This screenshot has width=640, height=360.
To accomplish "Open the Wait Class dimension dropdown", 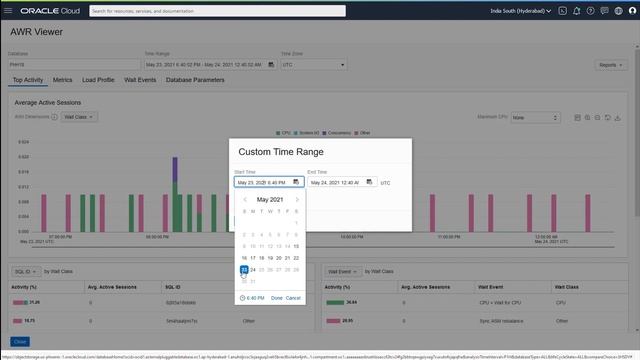I will tap(79, 117).
